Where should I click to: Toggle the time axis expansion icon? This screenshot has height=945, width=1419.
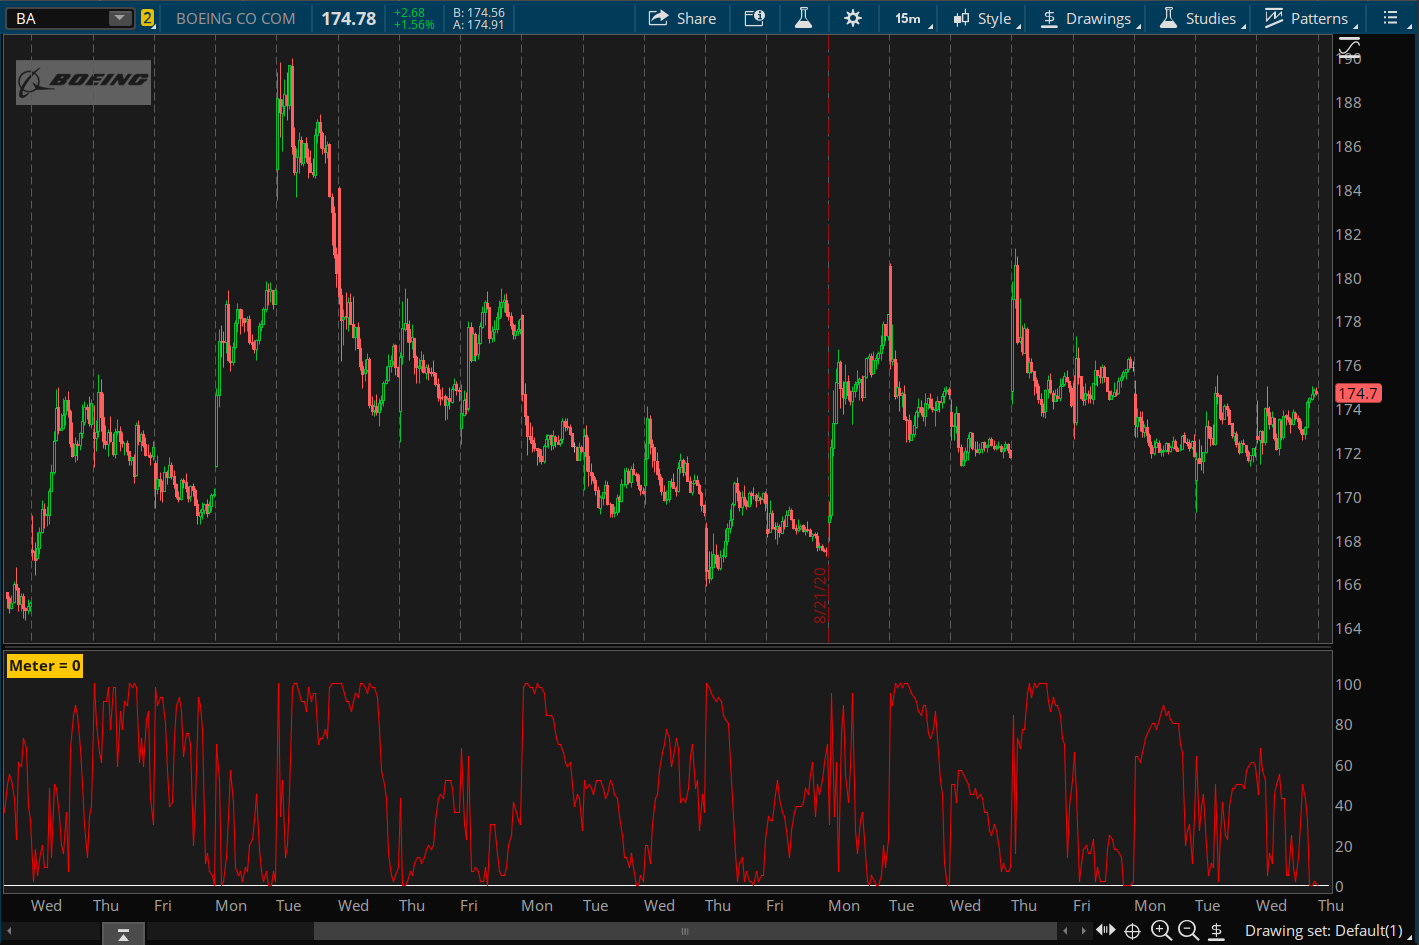coord(1105,931)
